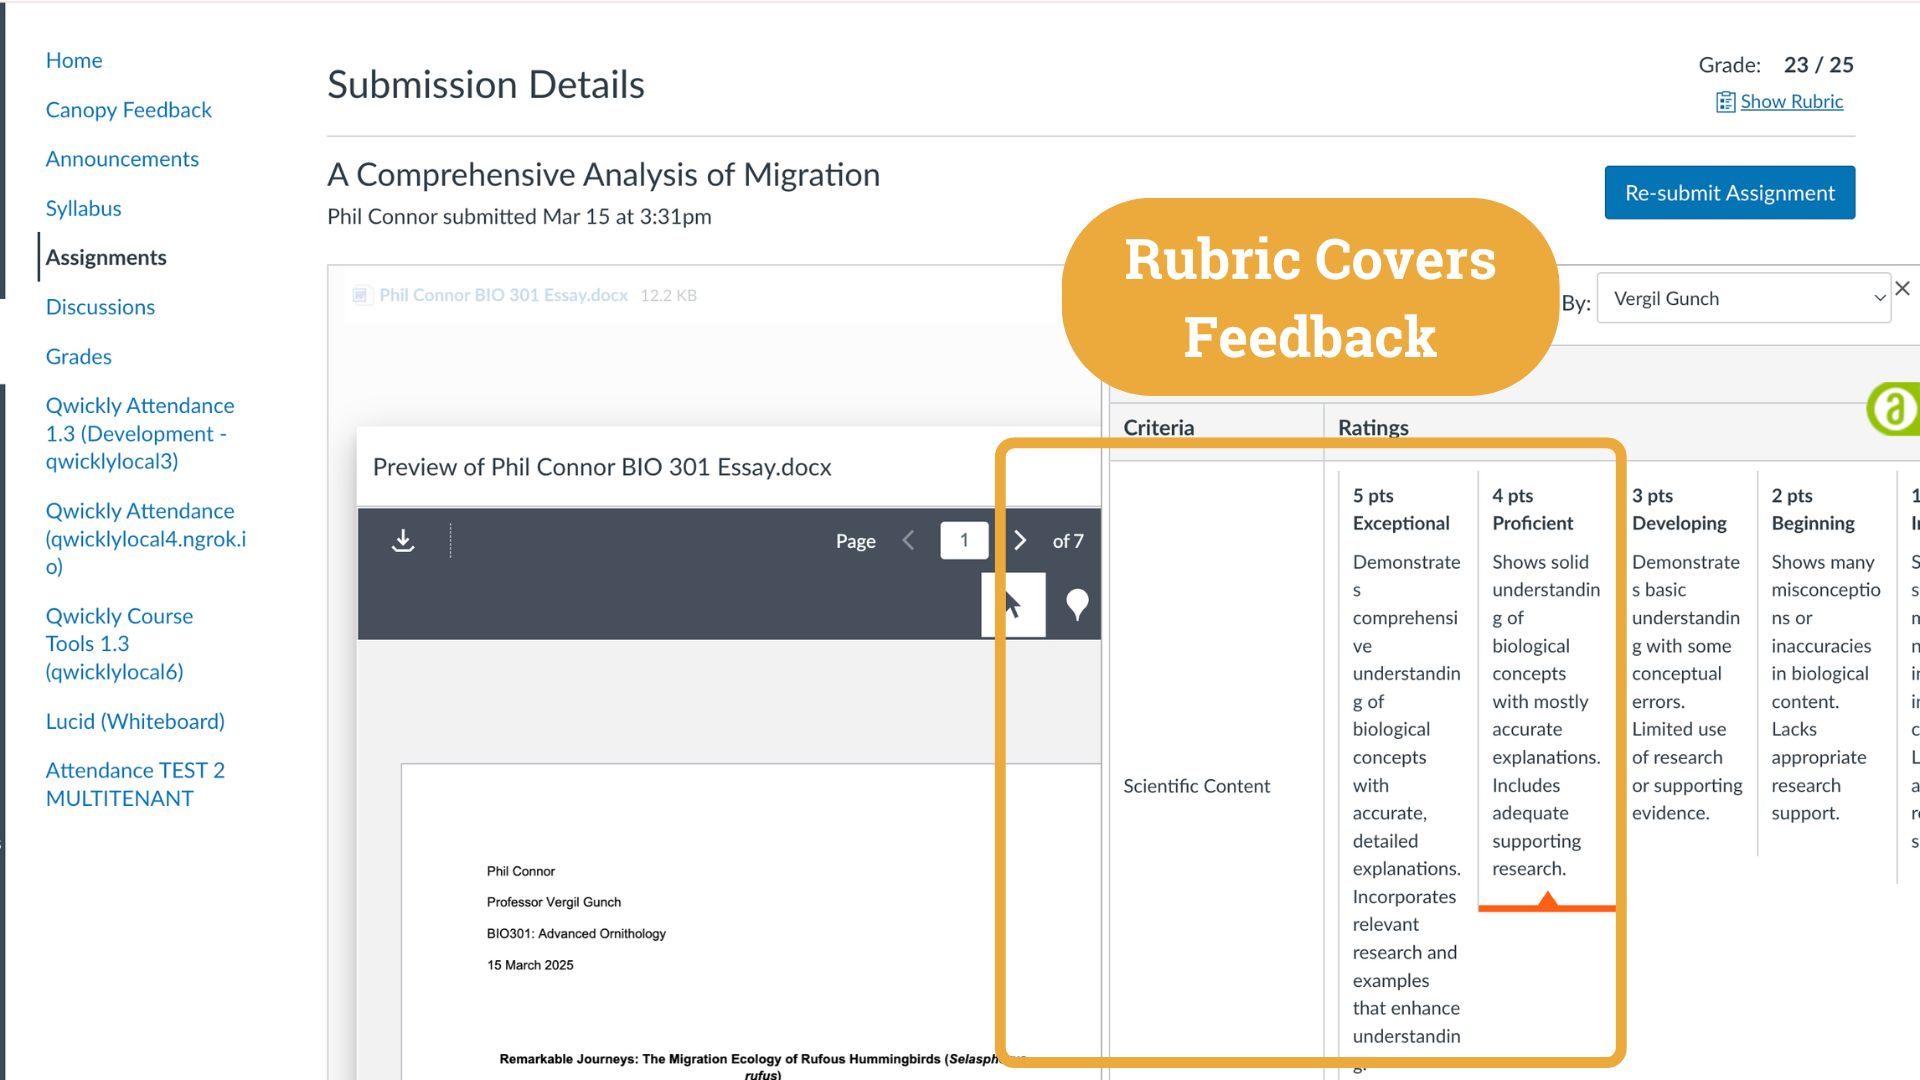Click the rubric icon beside Show Rubric

(1725, 102)
